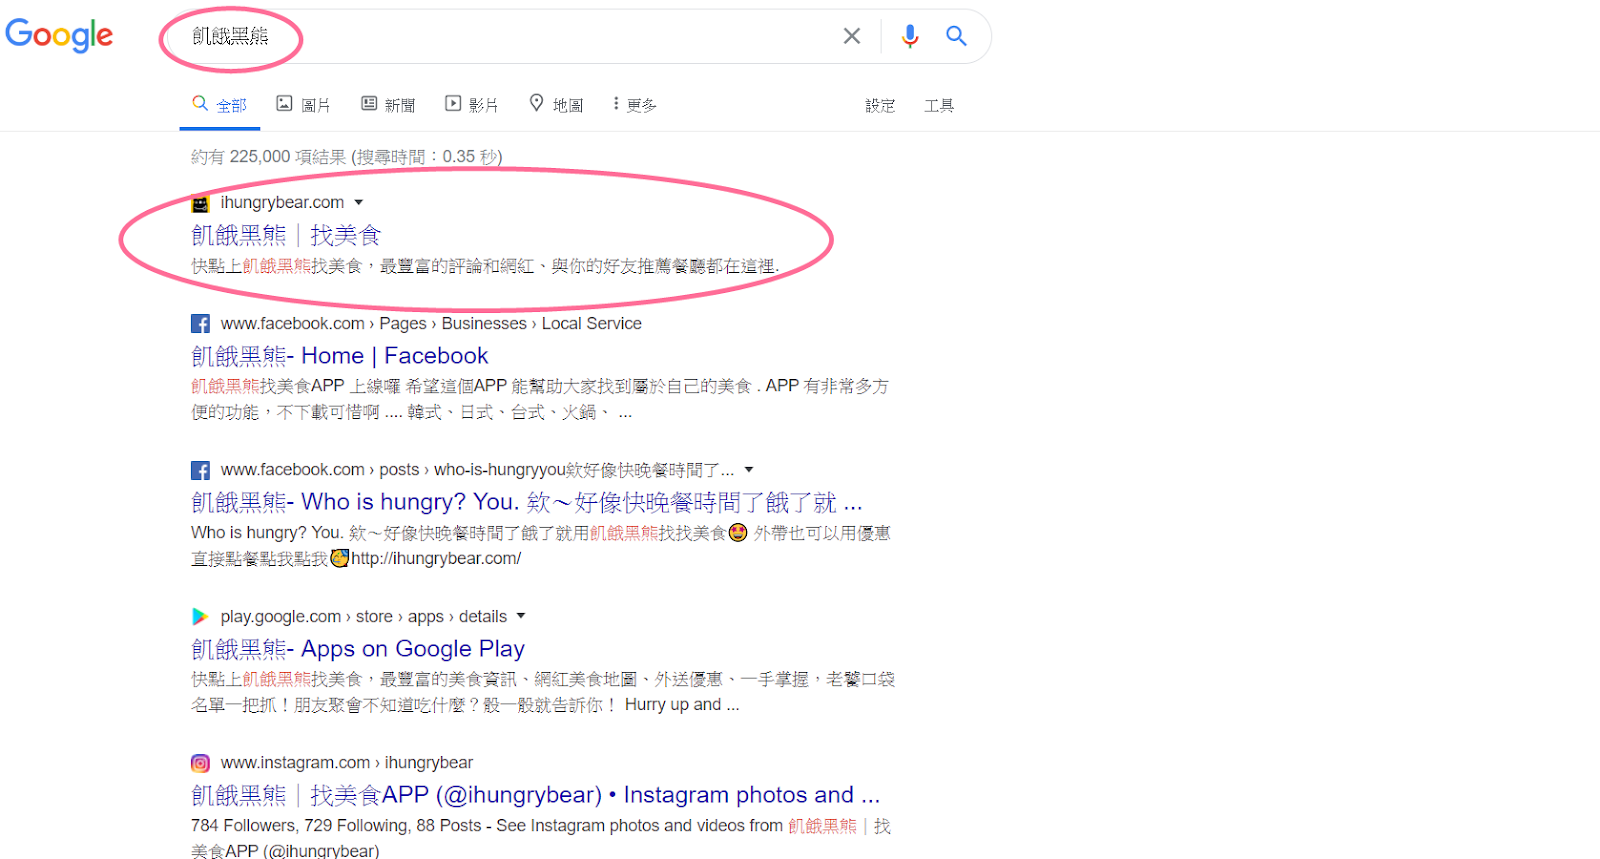Expand dropdown arrow on play.google.com result

(520, 616)
